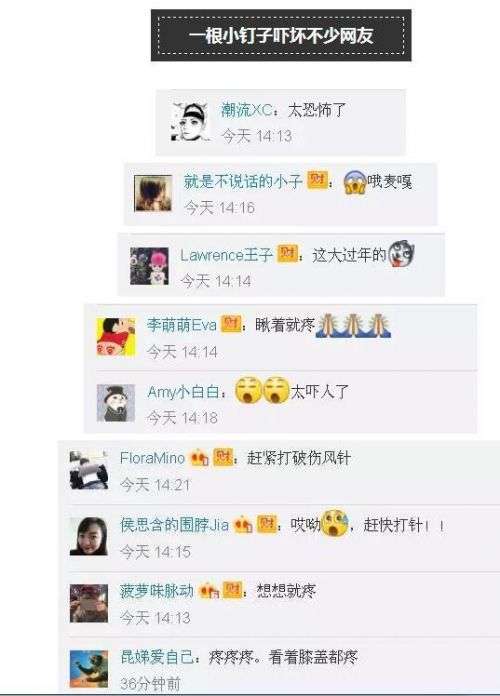The image size is (500, 696).
Task: Click the username 菠萝味脉动
Action: coord(157,591)
